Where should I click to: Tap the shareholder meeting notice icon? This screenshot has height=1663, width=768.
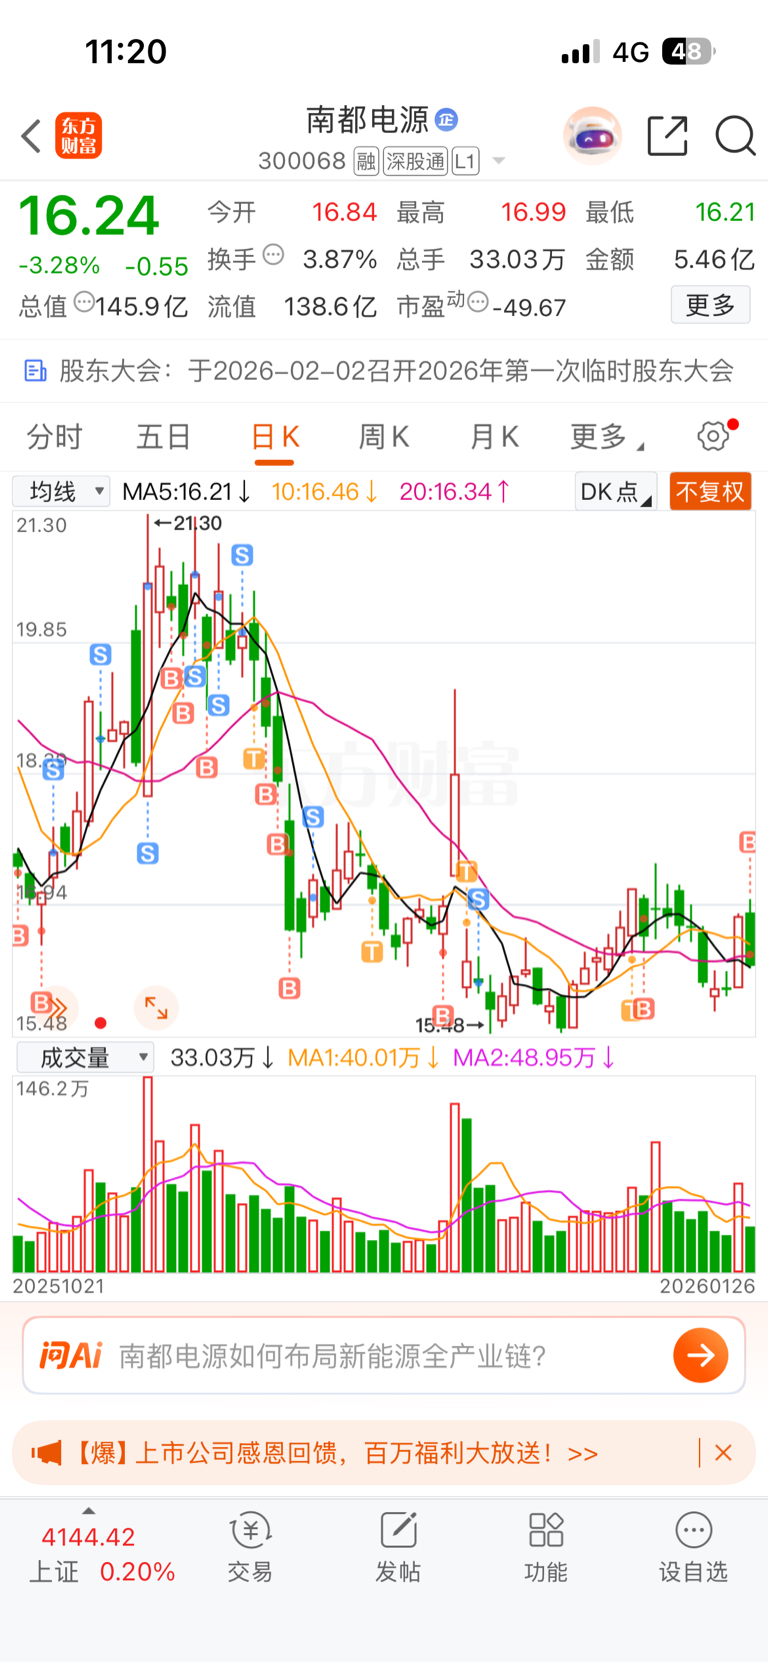(36, 371)
